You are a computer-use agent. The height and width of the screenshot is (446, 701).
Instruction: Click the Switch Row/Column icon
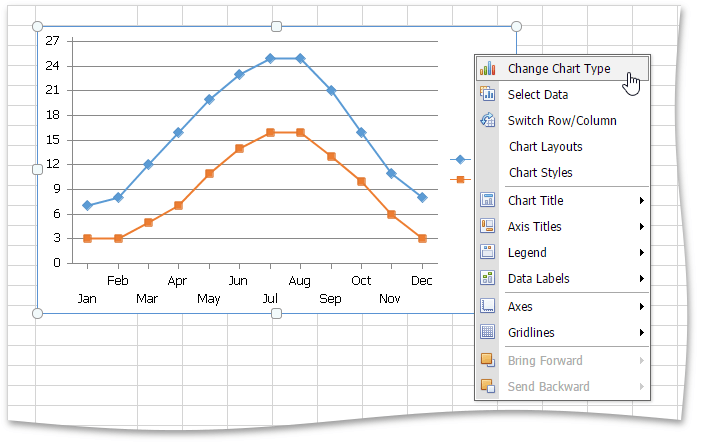click(487, 120)
